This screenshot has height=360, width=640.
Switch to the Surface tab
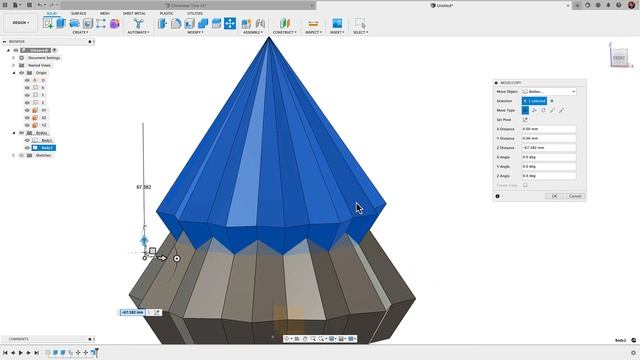click(x=78, y=13)
